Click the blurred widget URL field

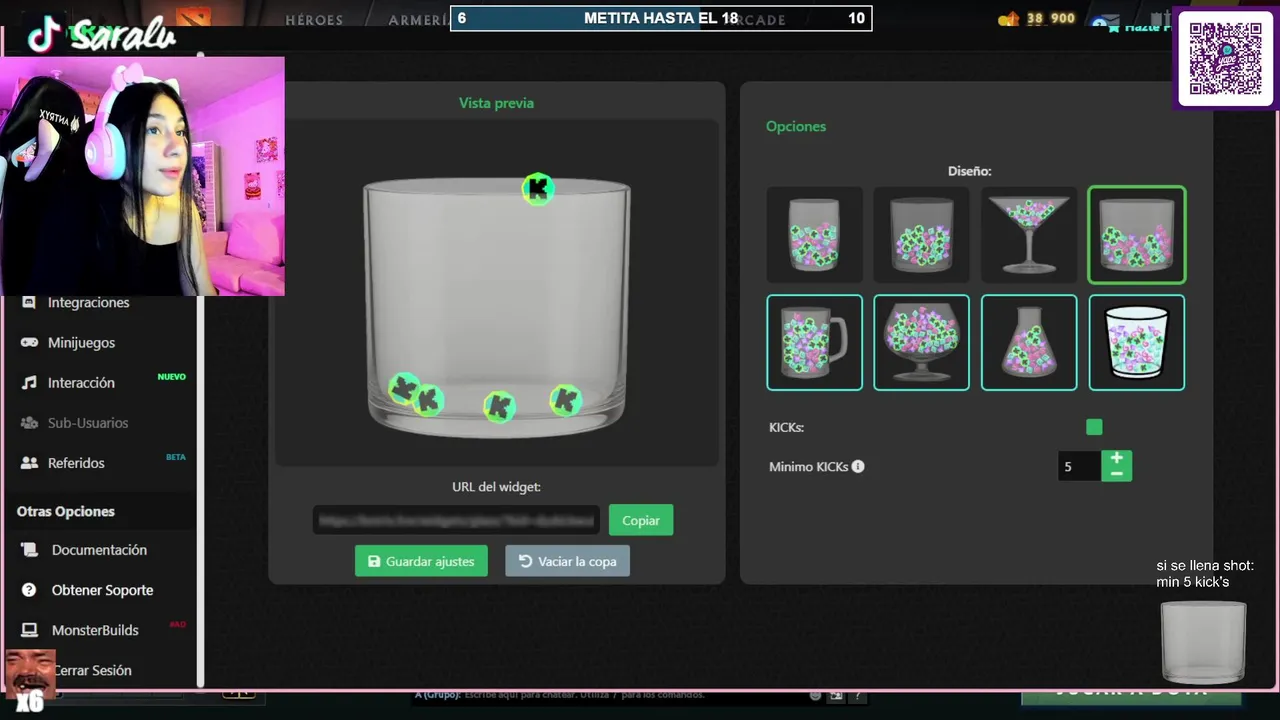click(x=456, y=520)
